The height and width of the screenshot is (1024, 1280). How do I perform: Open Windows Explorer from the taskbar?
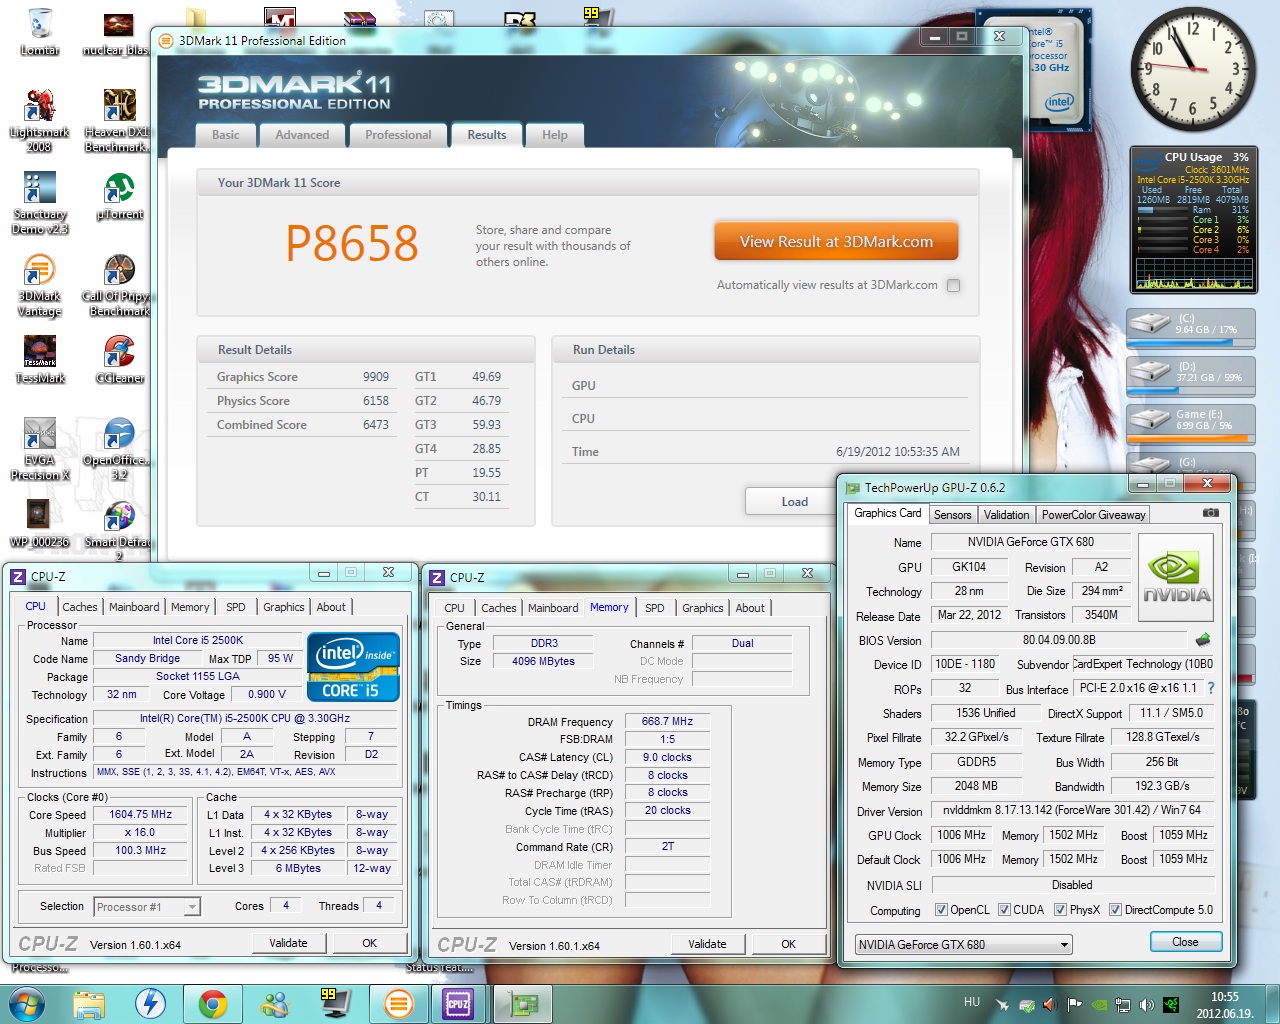[89, 1003]
